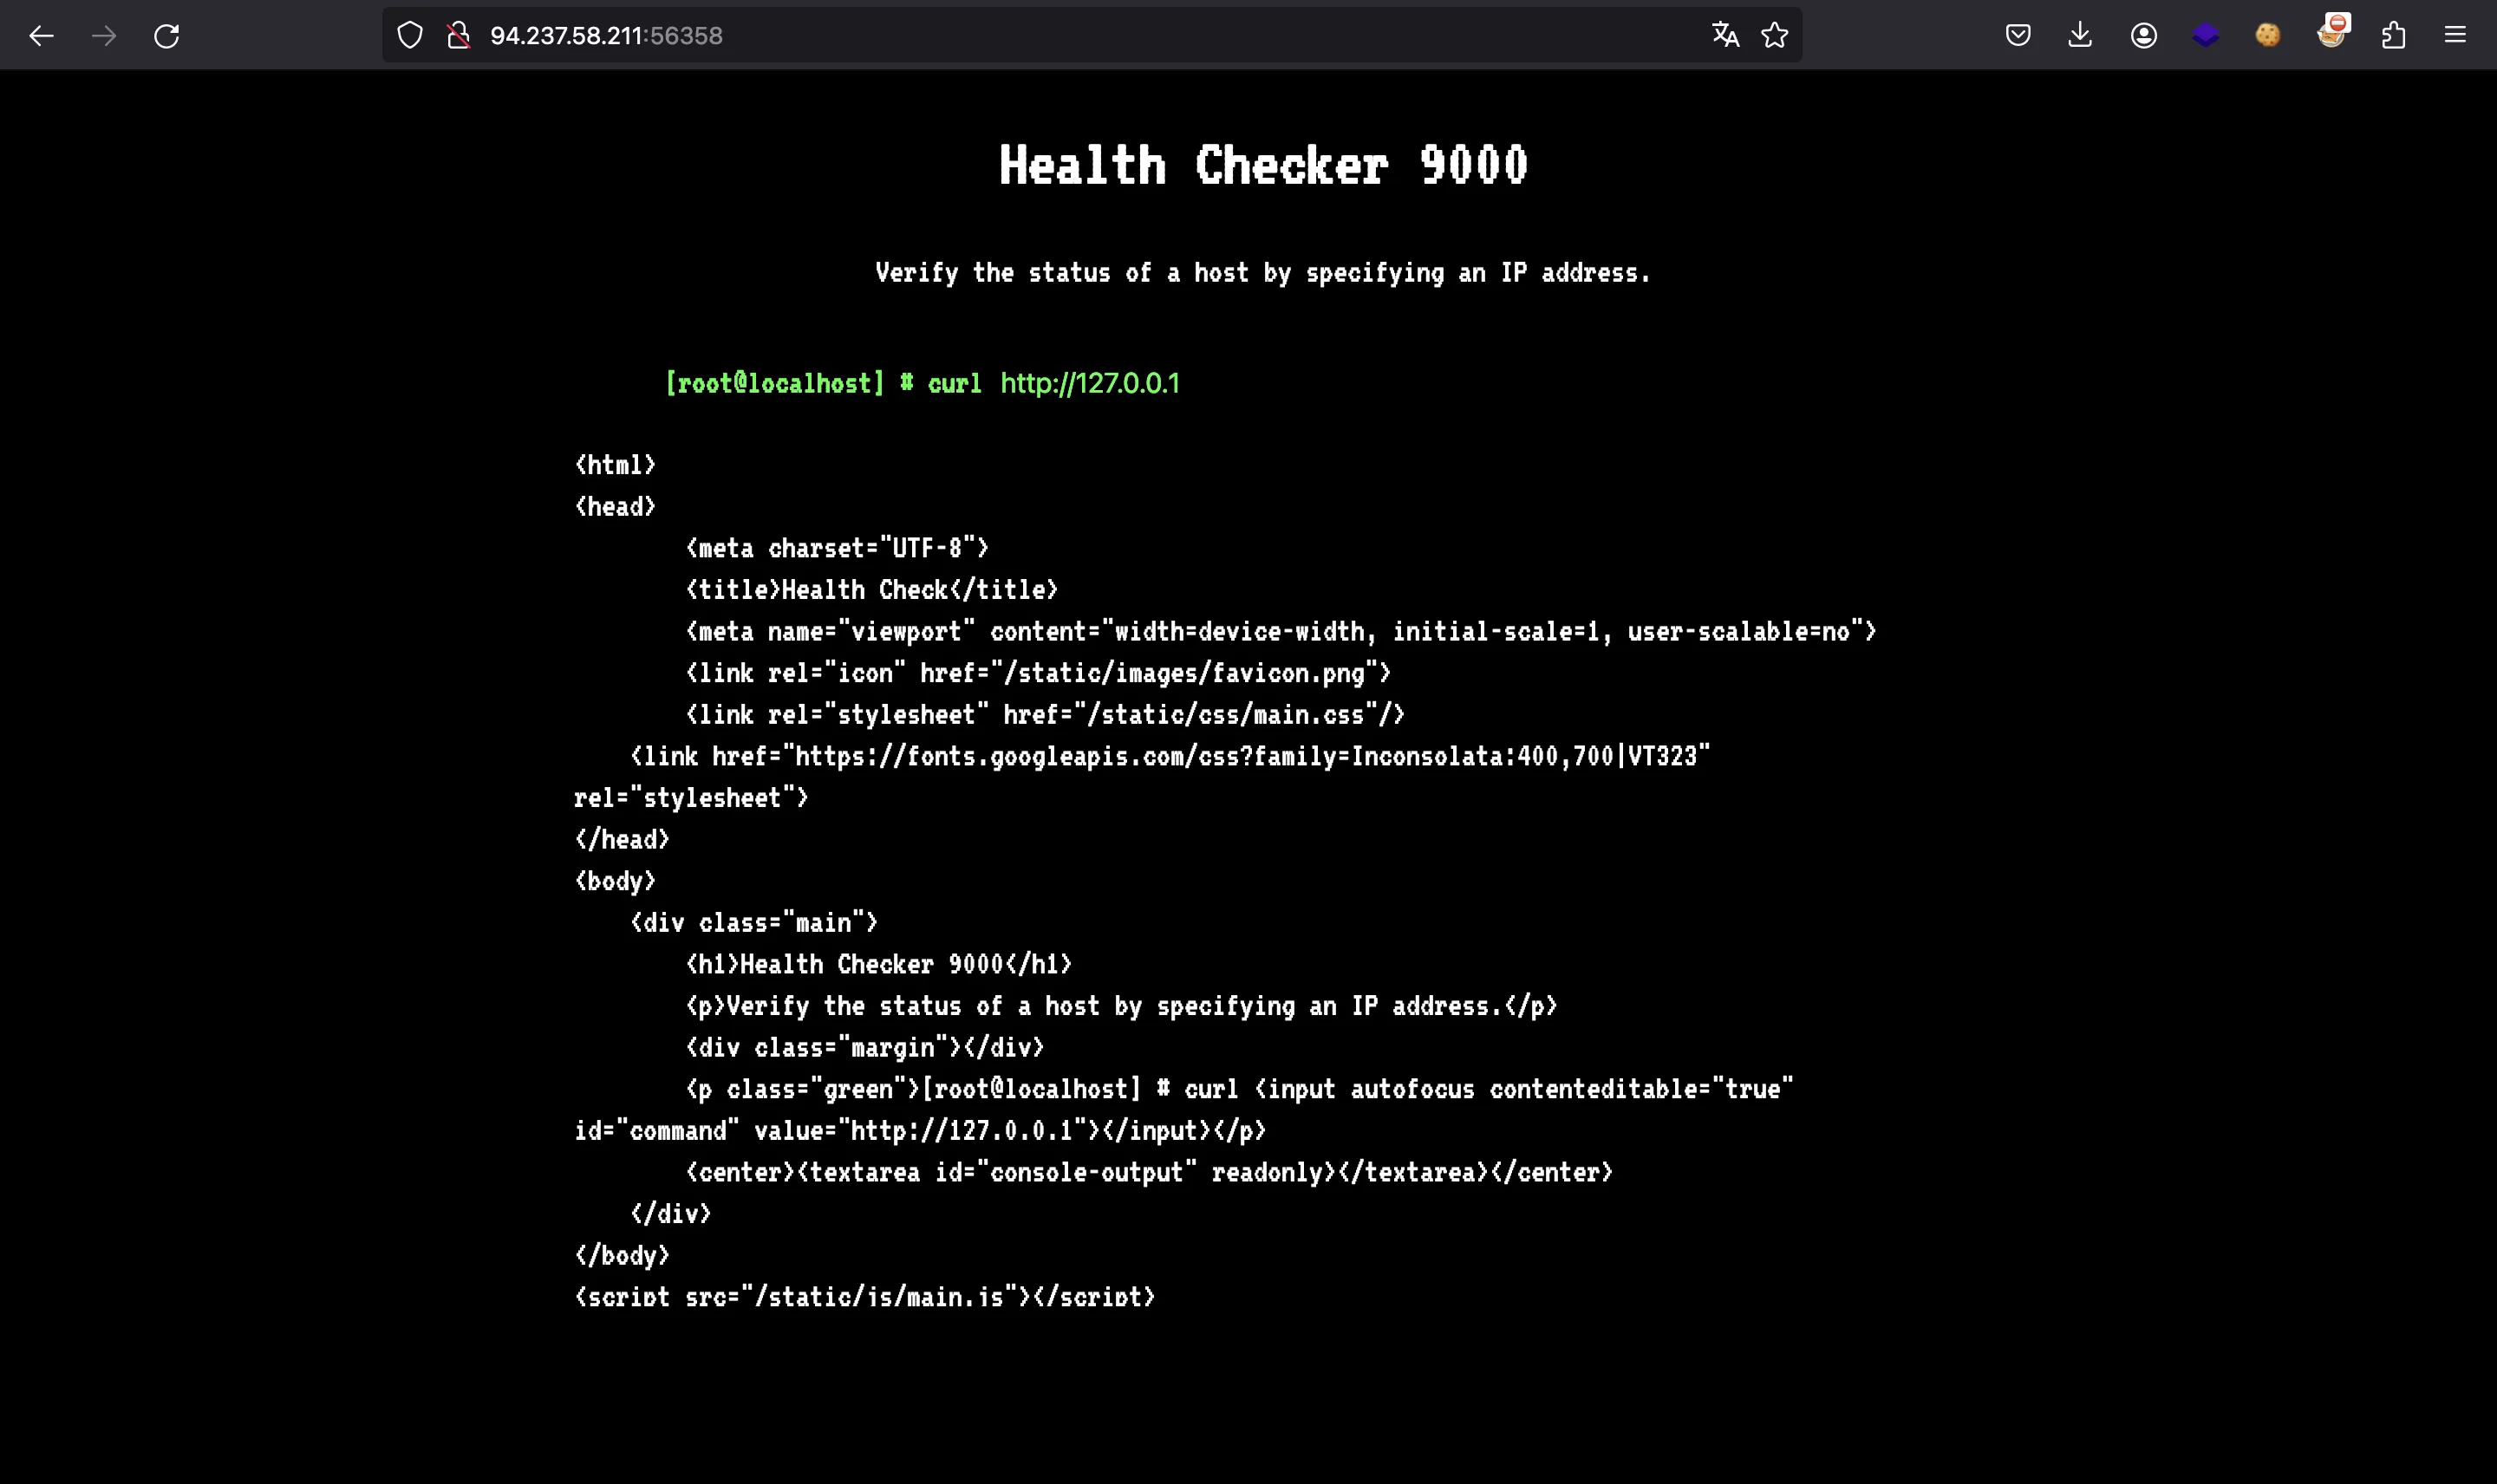Click the main.css stylesheet line
Screen dimensions: 2497x1484
coord(1045,715)
